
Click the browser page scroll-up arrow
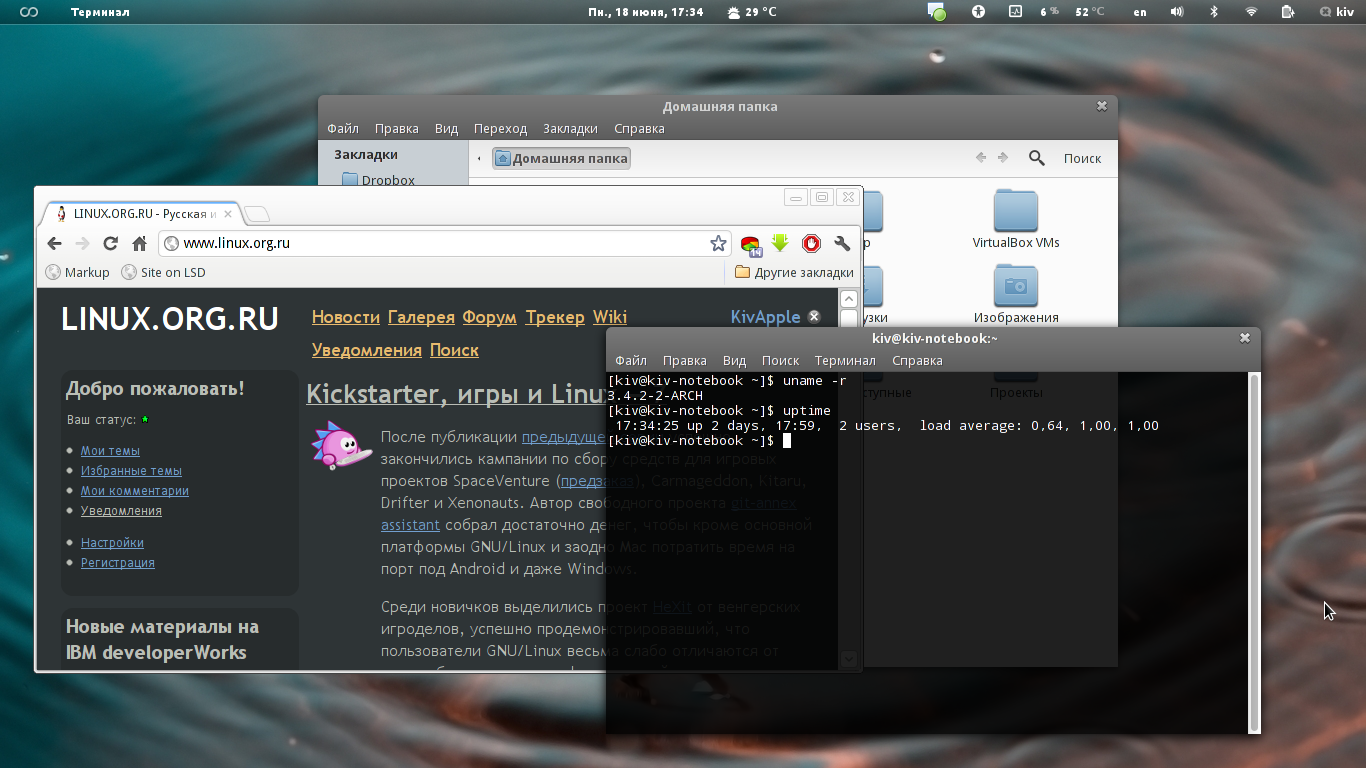(848, 298)
